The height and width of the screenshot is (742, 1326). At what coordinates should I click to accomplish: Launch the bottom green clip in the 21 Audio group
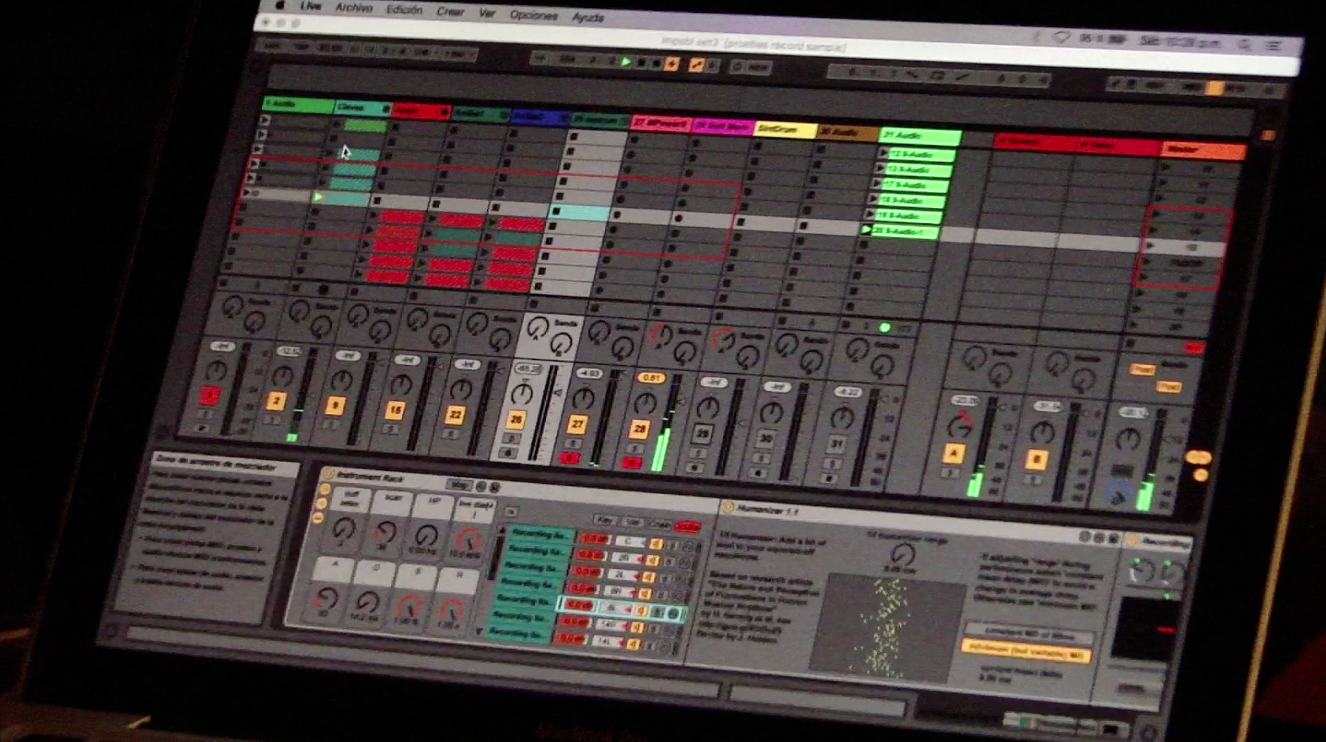pos(867,230)
